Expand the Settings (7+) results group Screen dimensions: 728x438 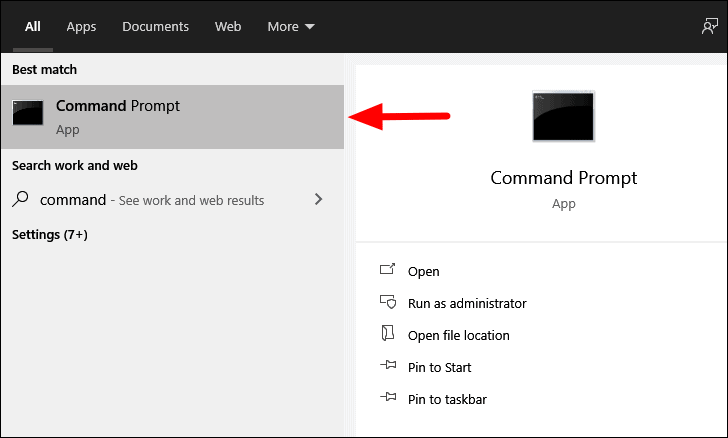pos(50,235)
